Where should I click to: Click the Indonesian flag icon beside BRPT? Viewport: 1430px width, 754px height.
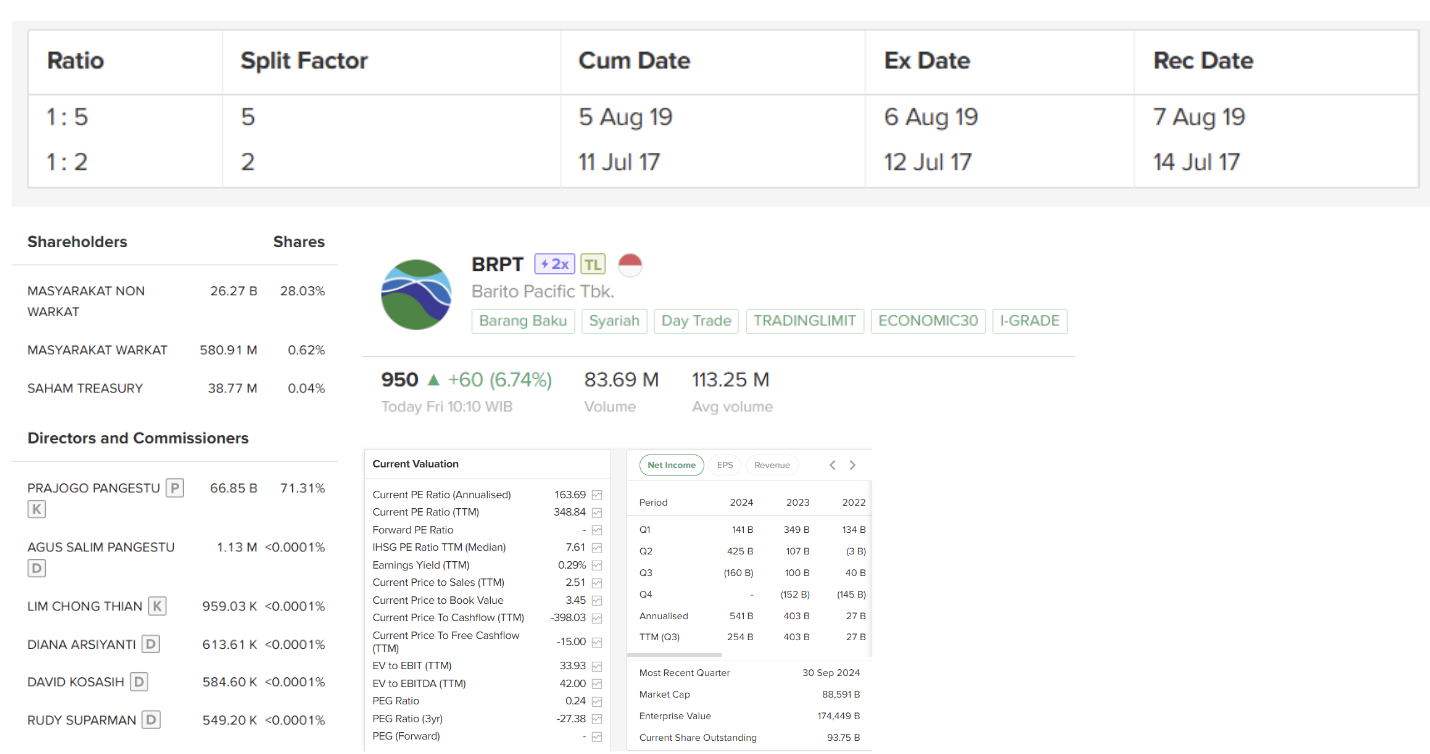pos(630,265)
